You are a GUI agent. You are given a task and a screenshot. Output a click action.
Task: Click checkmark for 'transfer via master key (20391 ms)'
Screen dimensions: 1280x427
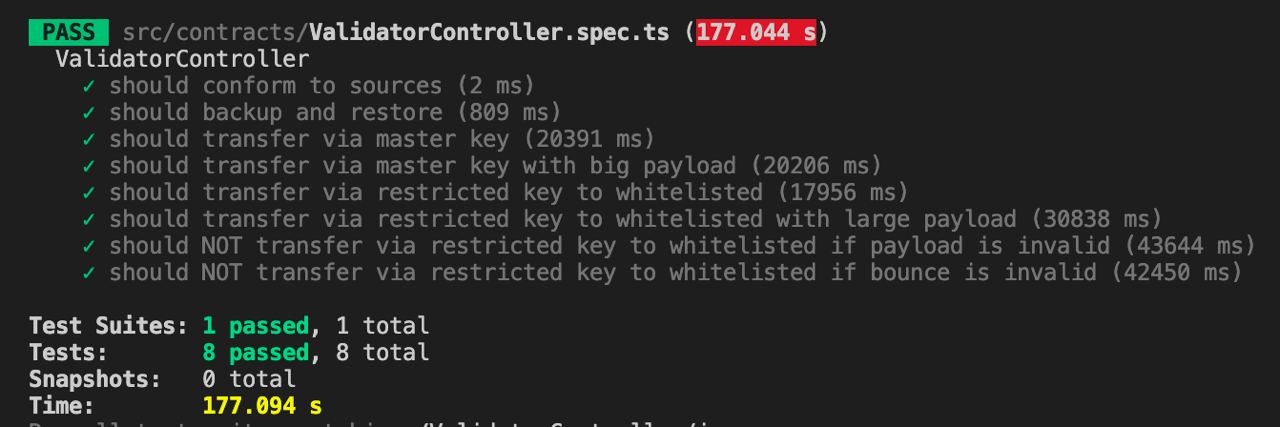89,139
